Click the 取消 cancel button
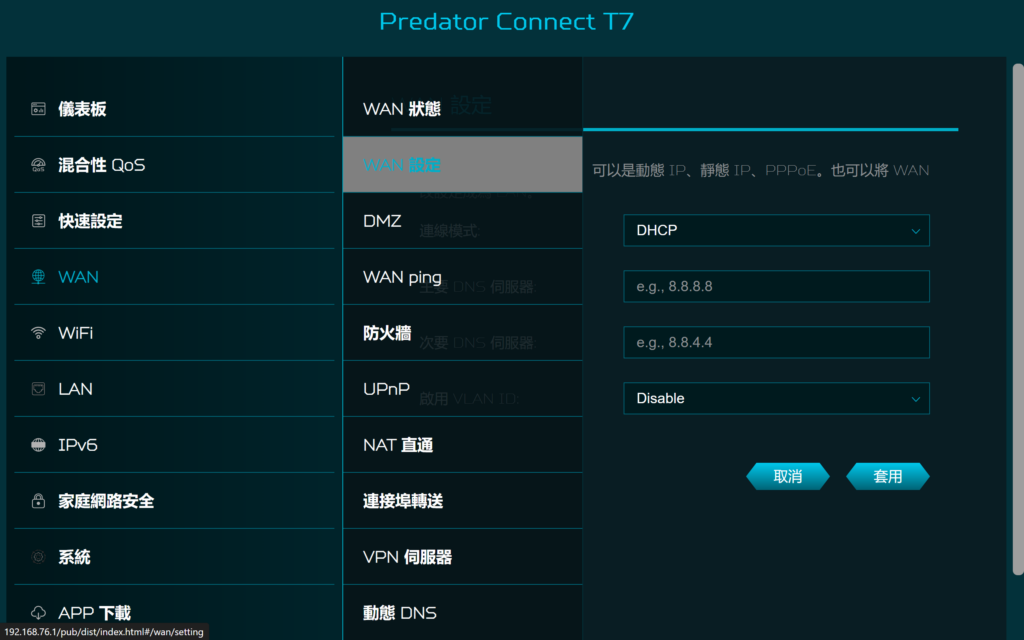Image resolution: width=1024 pixels, height=640 pixels. click(x=788, y=476)
